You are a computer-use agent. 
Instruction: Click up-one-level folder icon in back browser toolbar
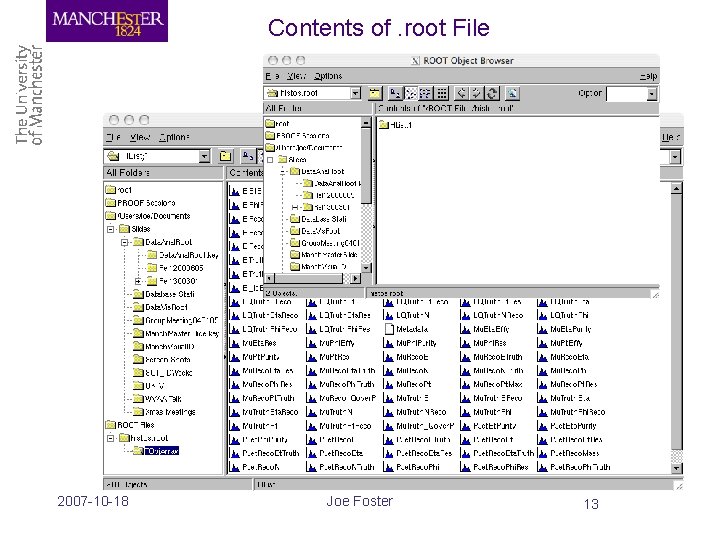tap(225, 156)
